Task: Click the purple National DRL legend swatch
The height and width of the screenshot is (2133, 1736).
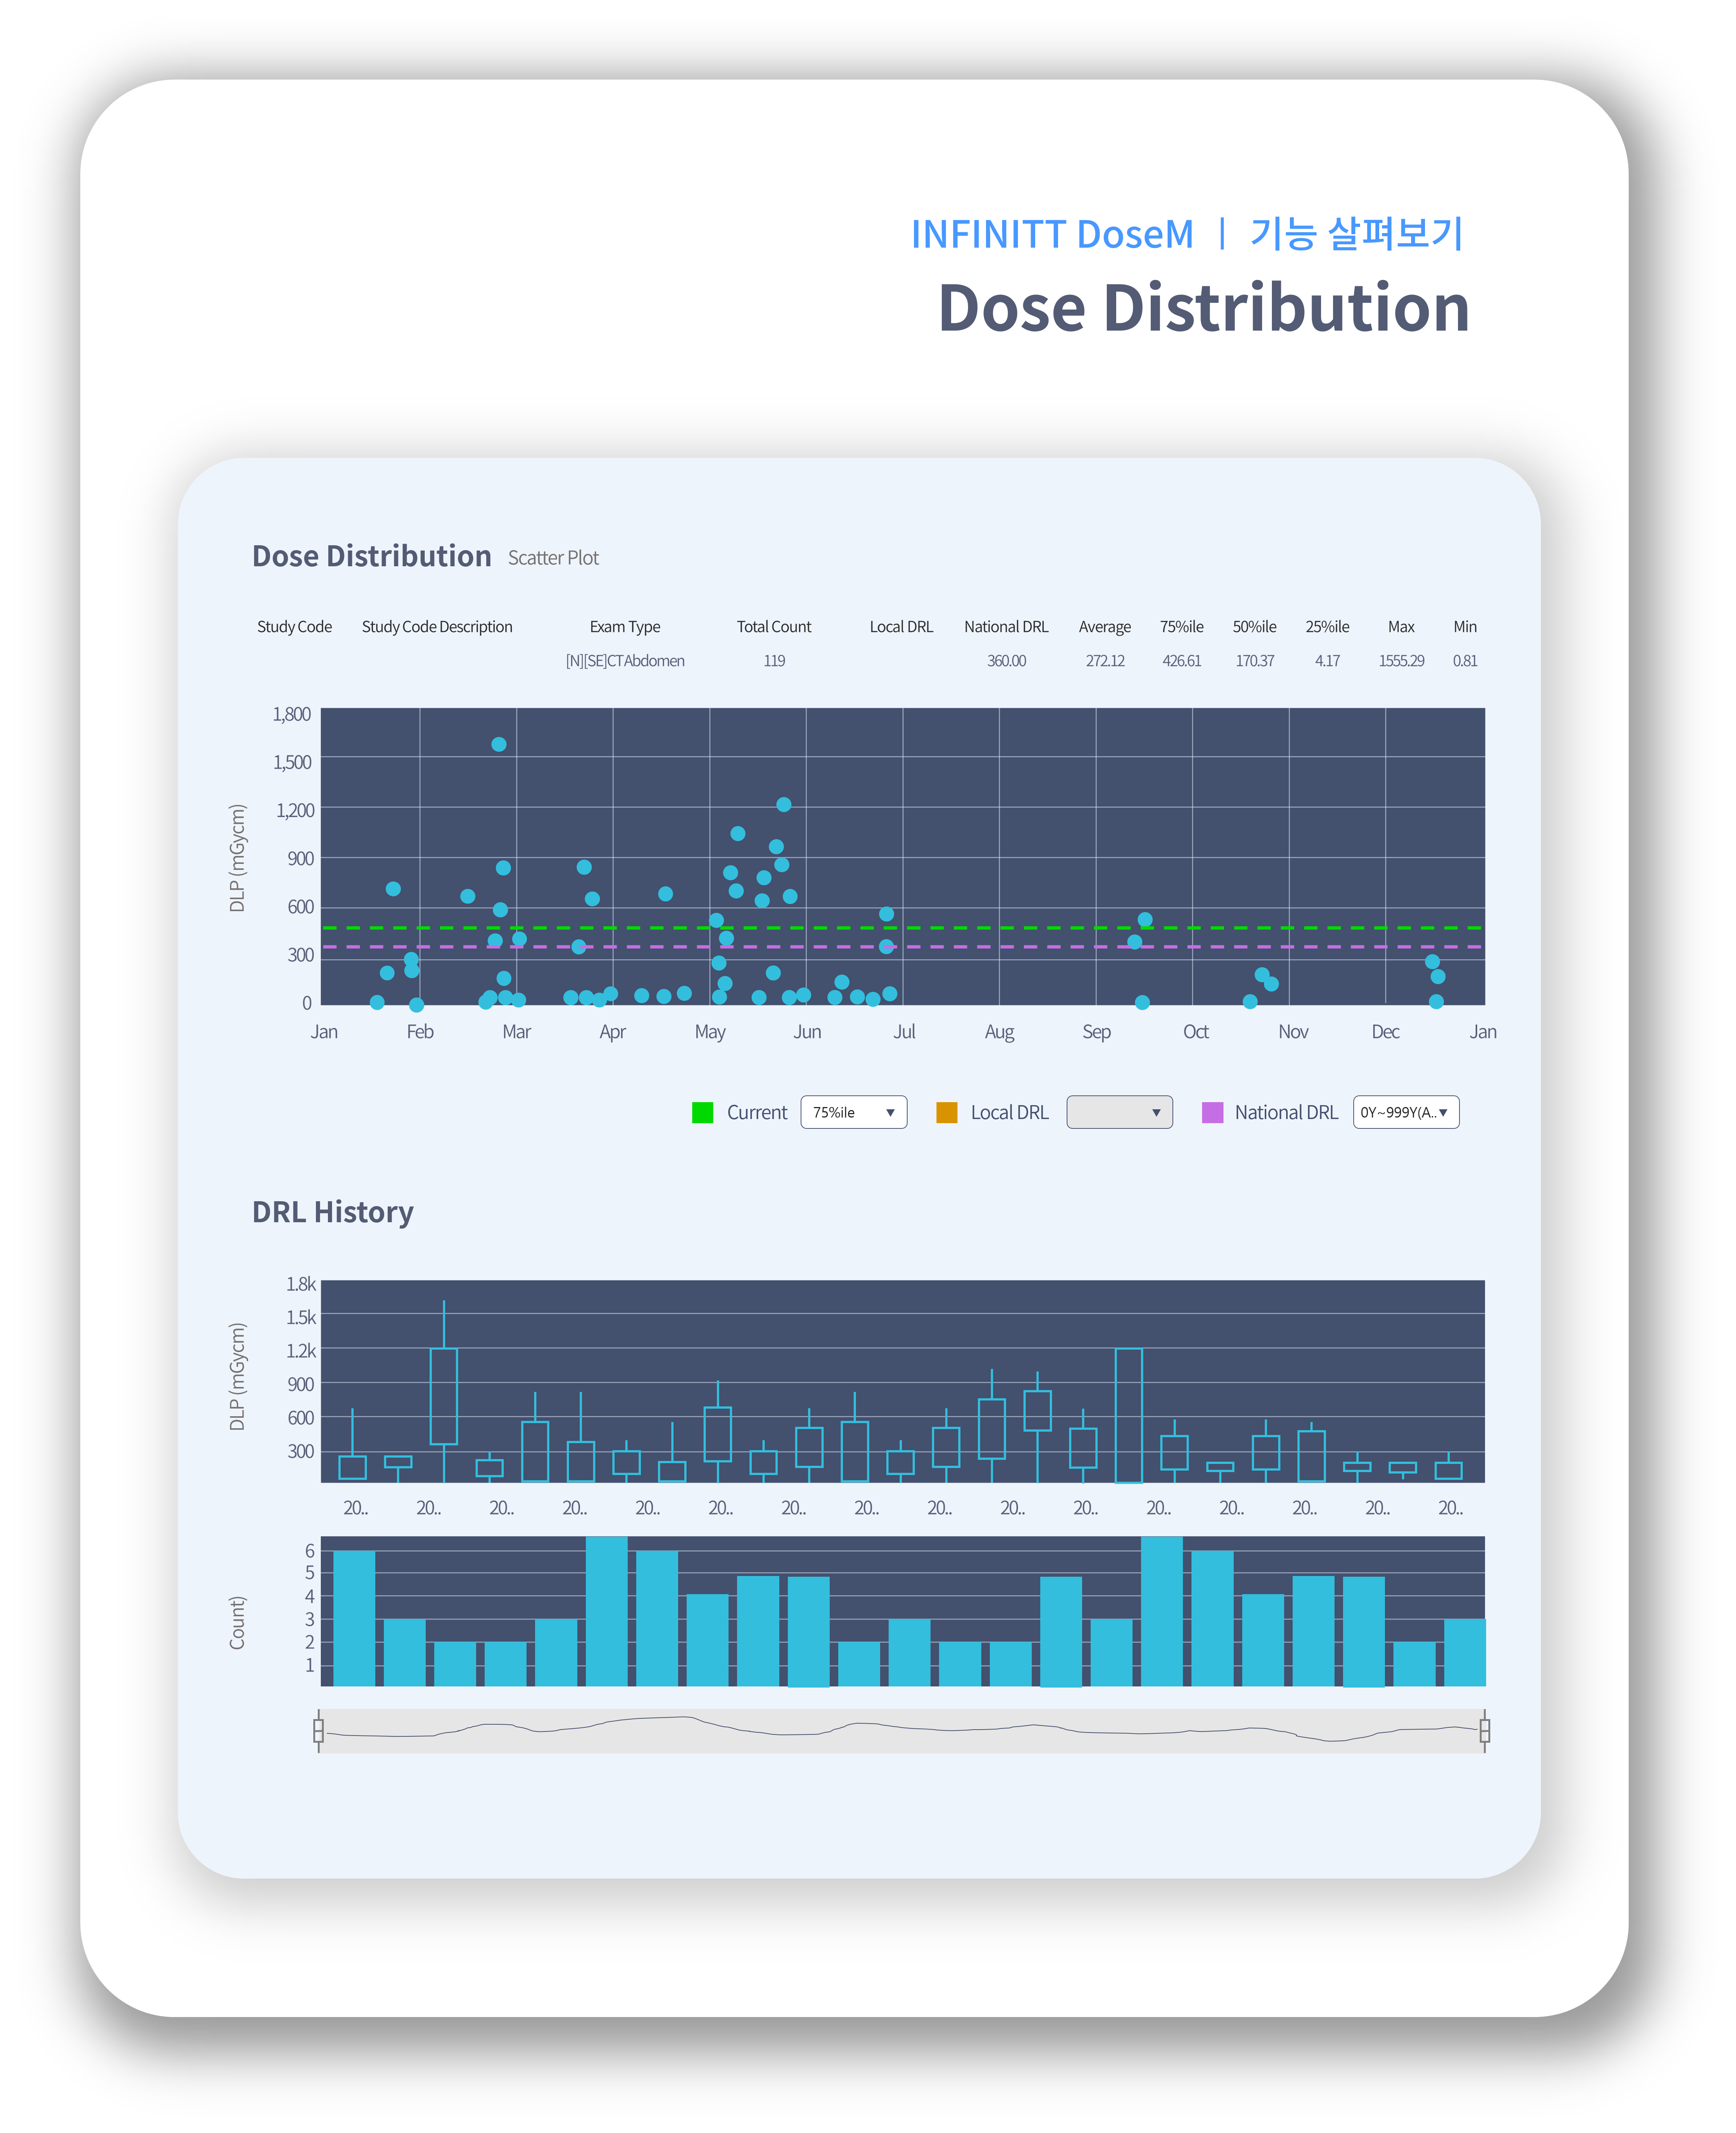Action: [x=1212, y=1112]
